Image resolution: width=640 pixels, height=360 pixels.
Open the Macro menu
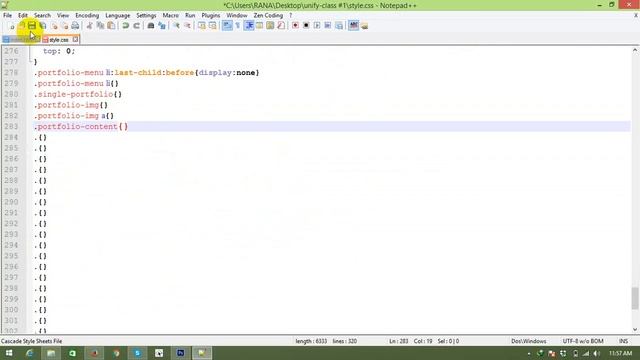click(171, 16)
